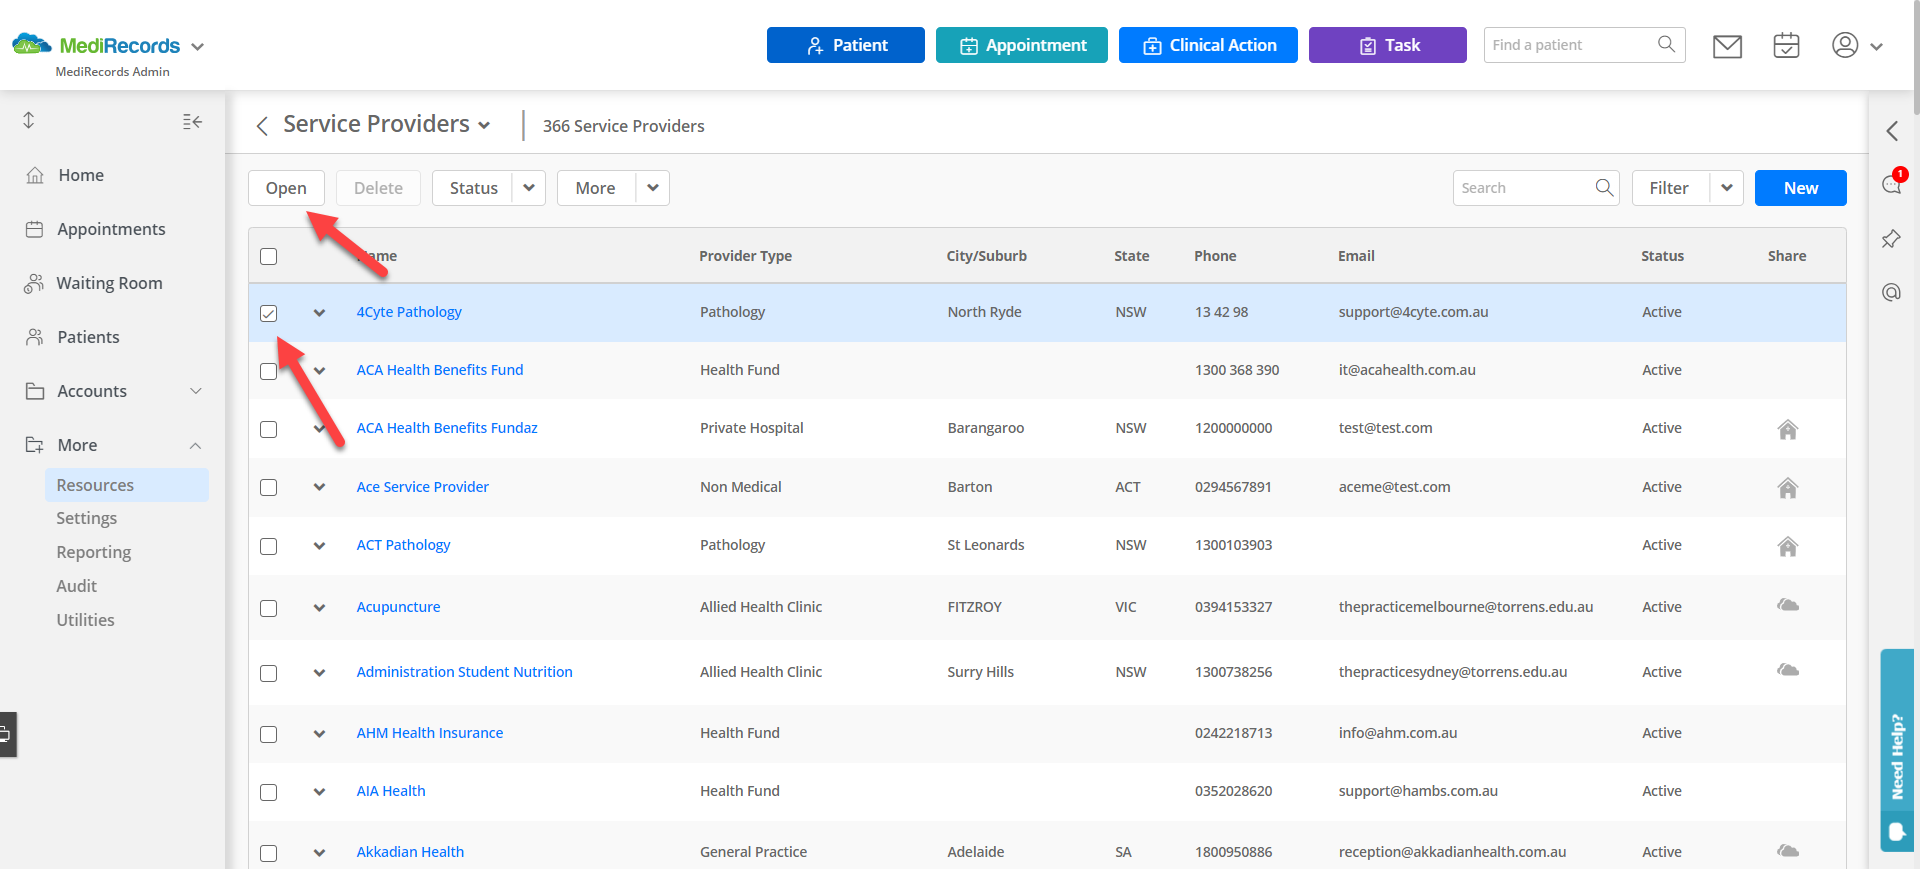This screenshot has height=869, width=1920.
Task: Click the magnifier in the list Search box
Action: [1604, 187]
